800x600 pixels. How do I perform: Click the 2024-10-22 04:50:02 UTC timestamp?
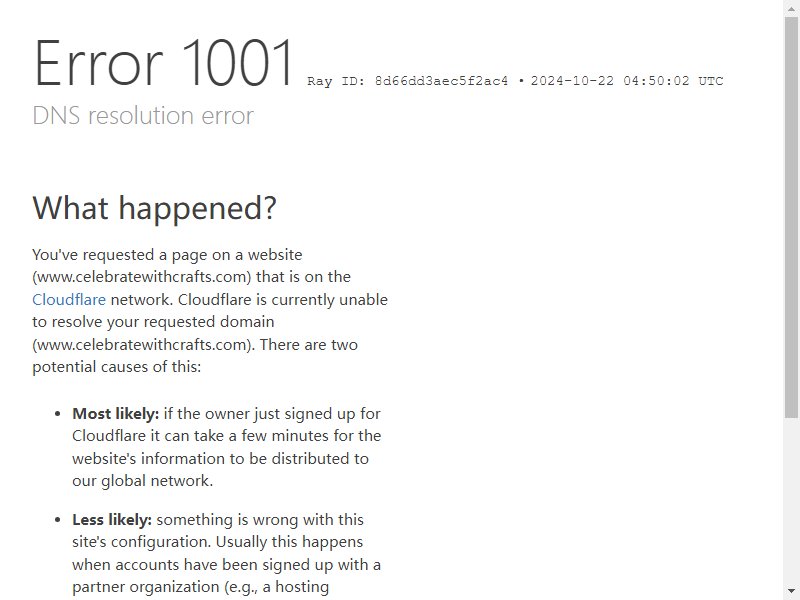point(627,81)
